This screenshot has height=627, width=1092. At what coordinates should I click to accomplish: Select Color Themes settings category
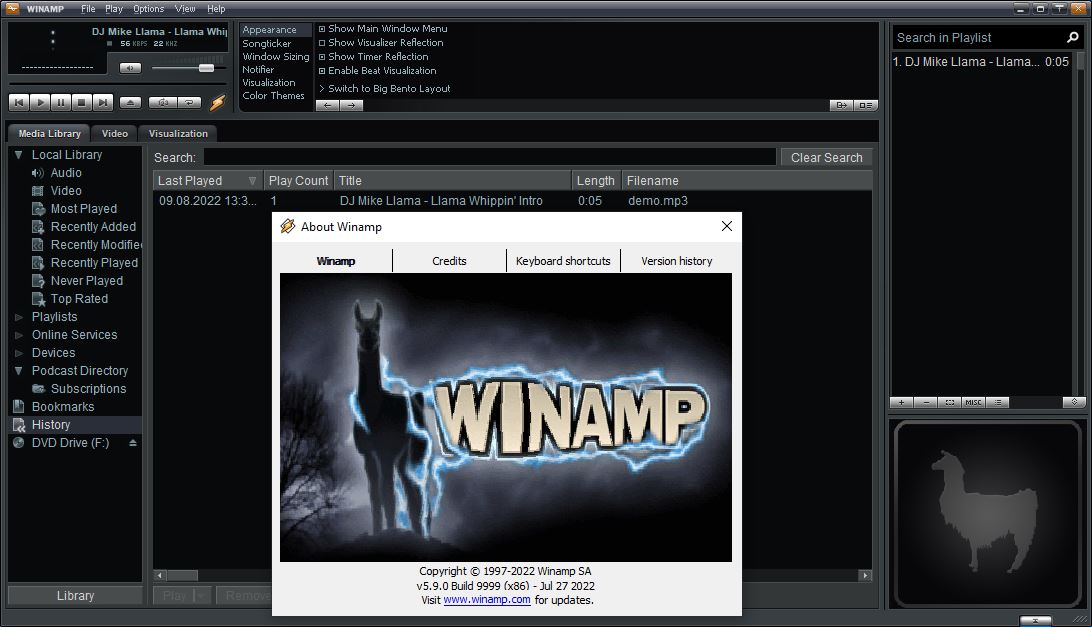point(273,95)
